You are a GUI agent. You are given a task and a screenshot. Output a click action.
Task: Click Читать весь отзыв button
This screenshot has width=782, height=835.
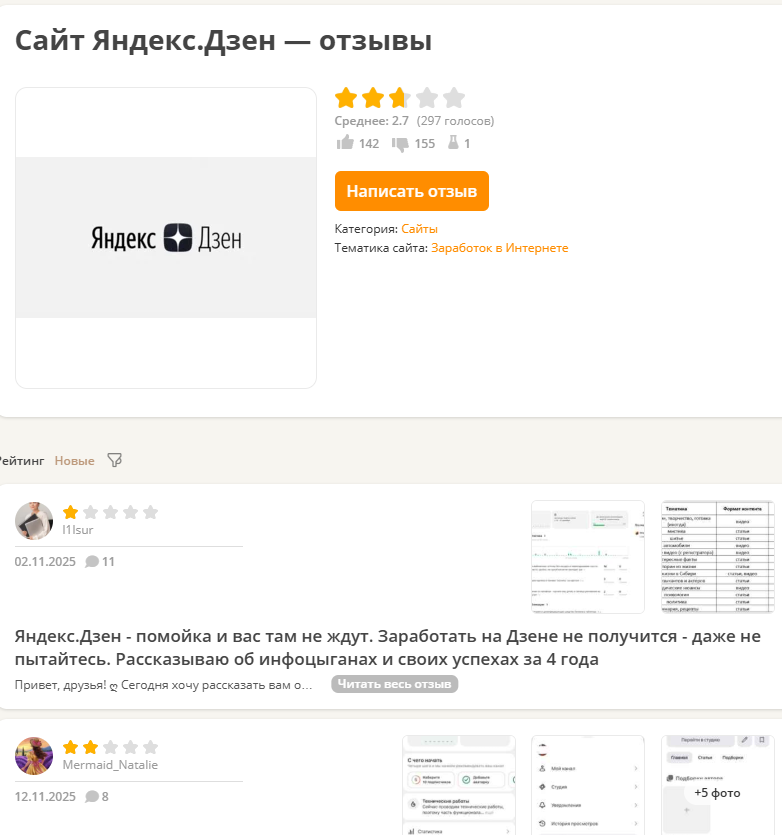click(395, 684)
